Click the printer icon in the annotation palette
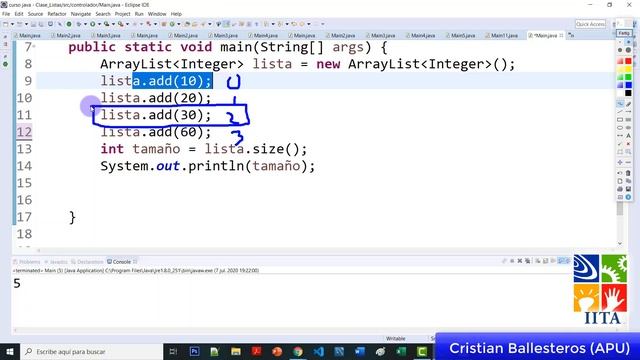This screenshot has height=360, width=640. [x=620, y=189]
